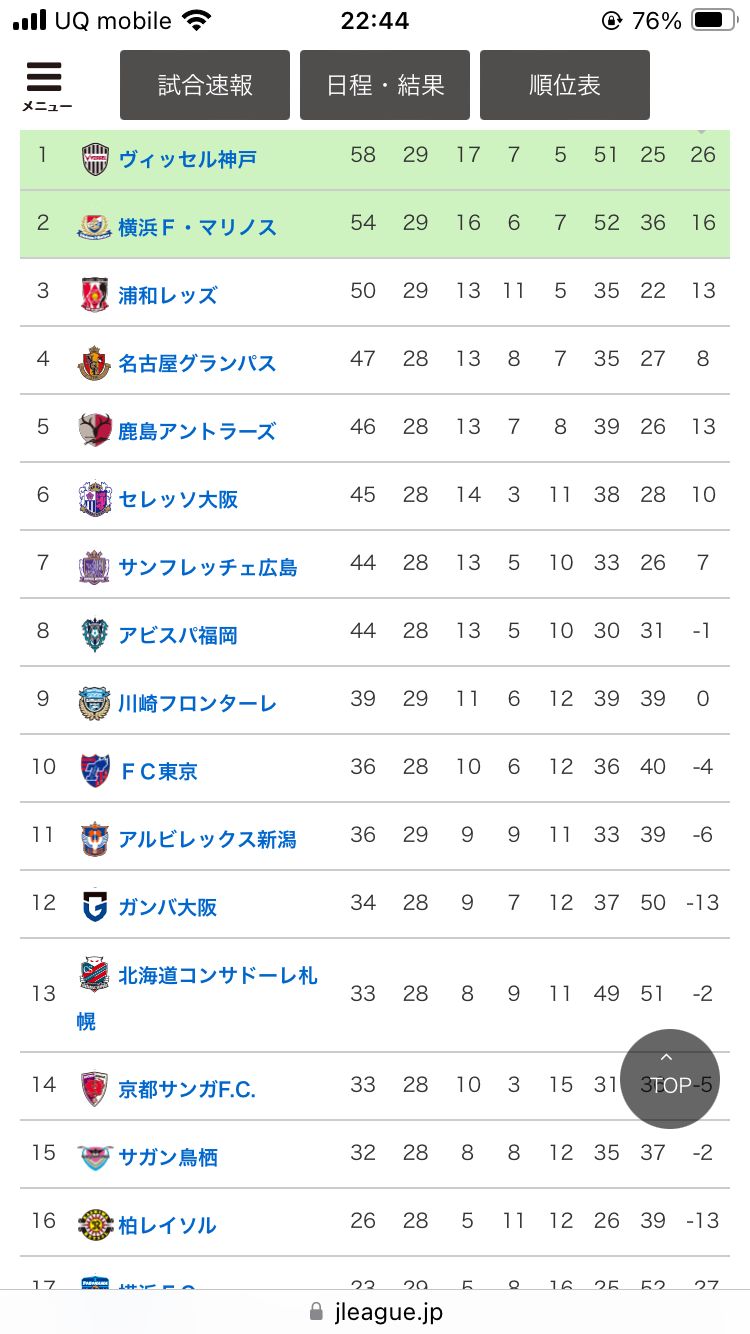Screen dimensions: 750x1334
Task: Tap the round TOP back-to-top button
Action: 670,1079
